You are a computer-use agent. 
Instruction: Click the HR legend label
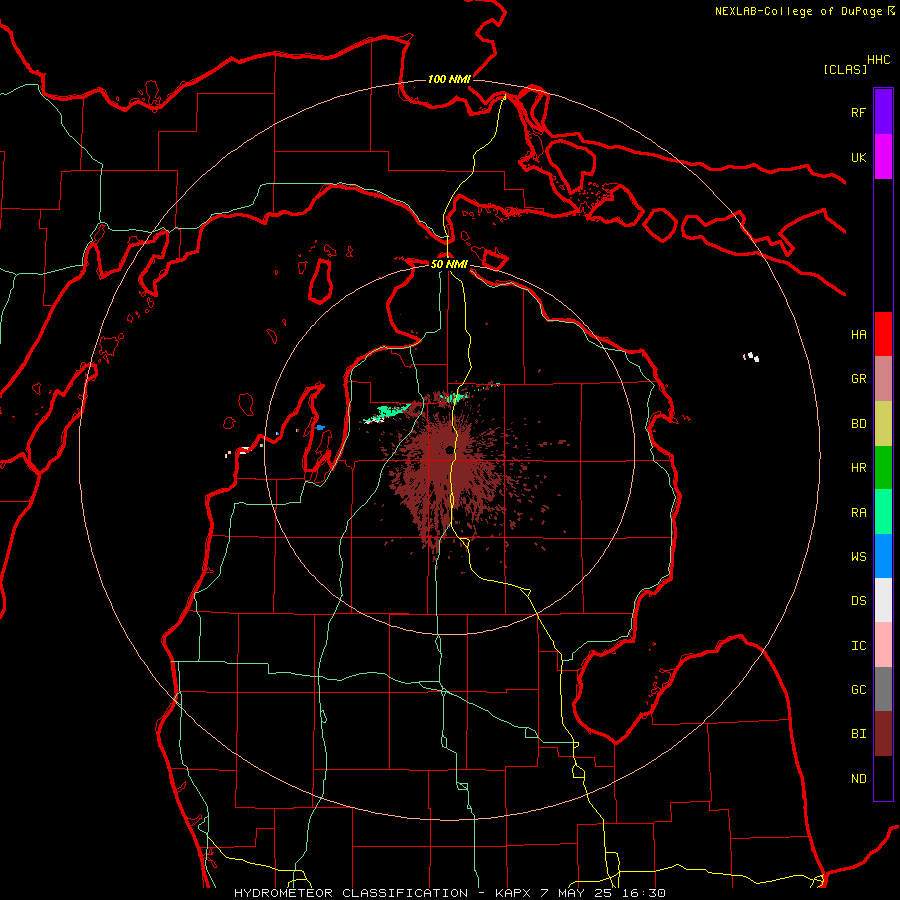[x=858, y=468]
